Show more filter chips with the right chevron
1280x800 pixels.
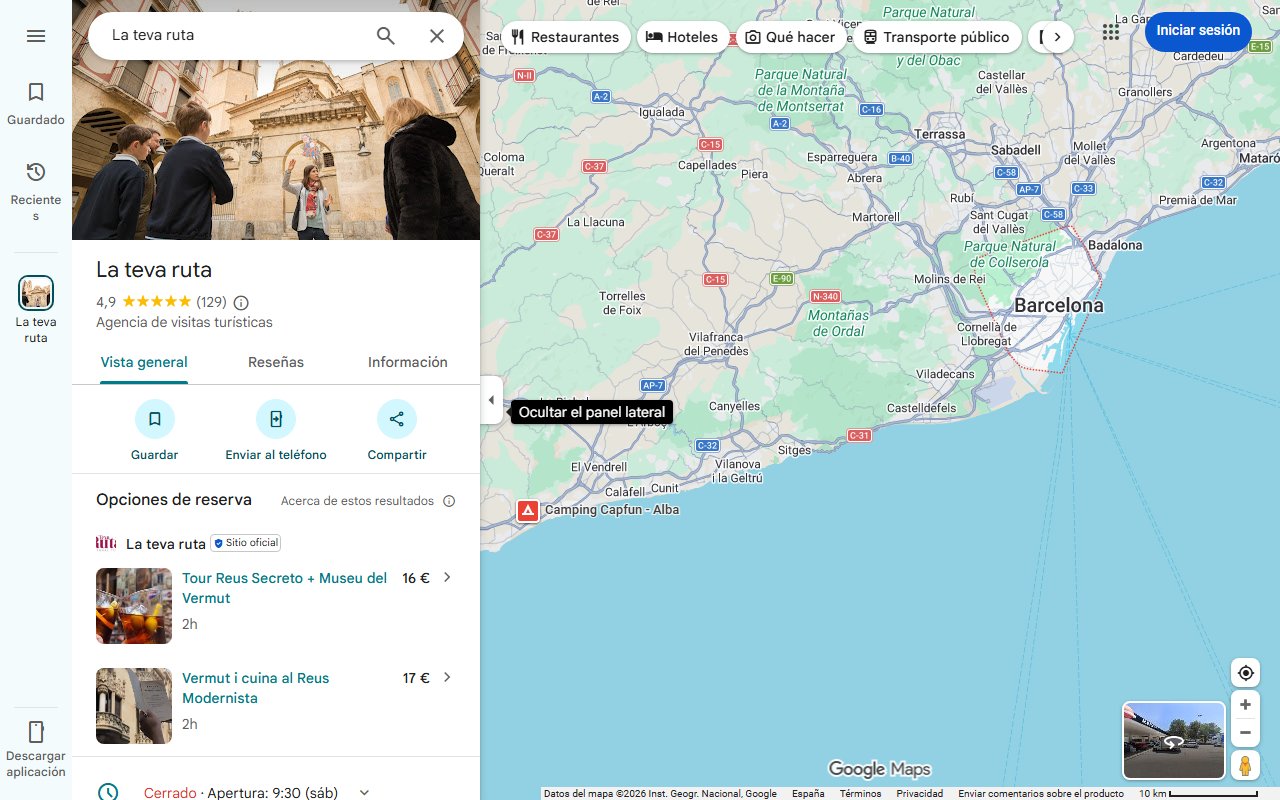[1057, 35]
